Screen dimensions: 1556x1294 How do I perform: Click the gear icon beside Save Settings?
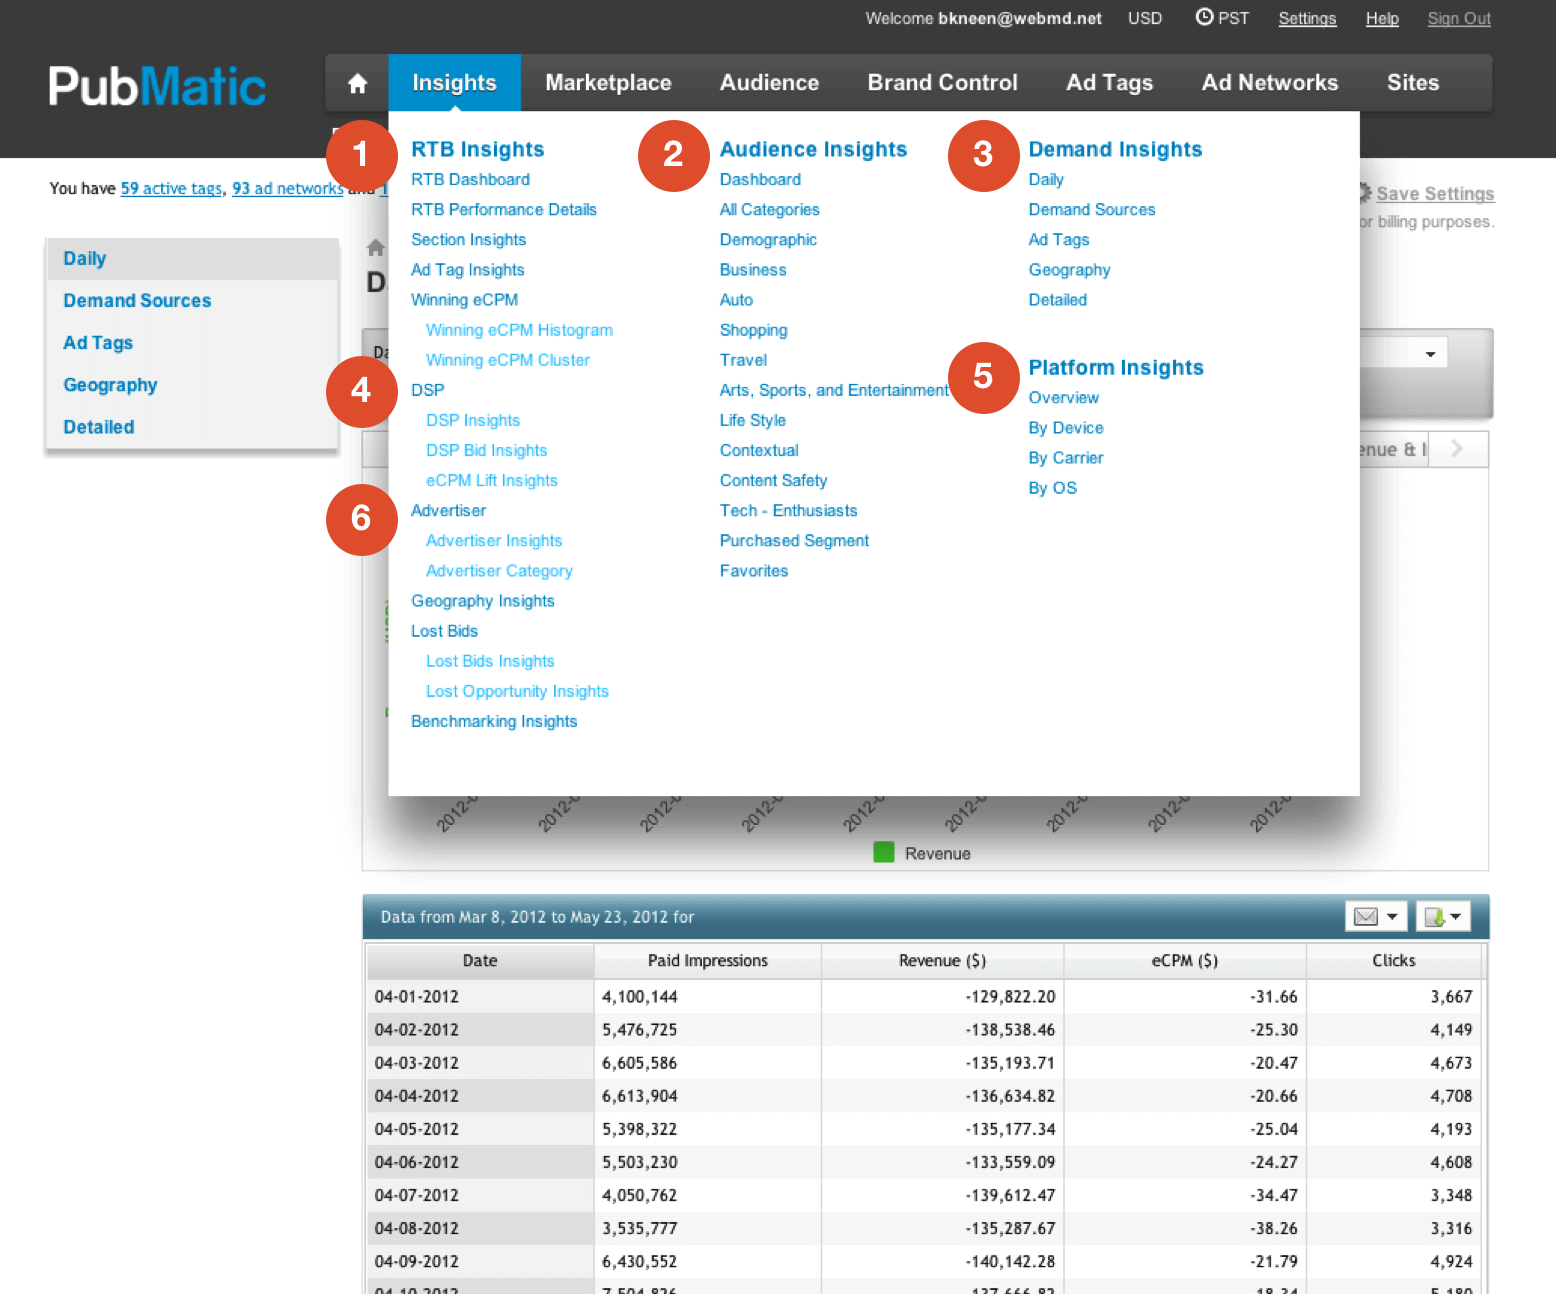[x=1365, y=193]
